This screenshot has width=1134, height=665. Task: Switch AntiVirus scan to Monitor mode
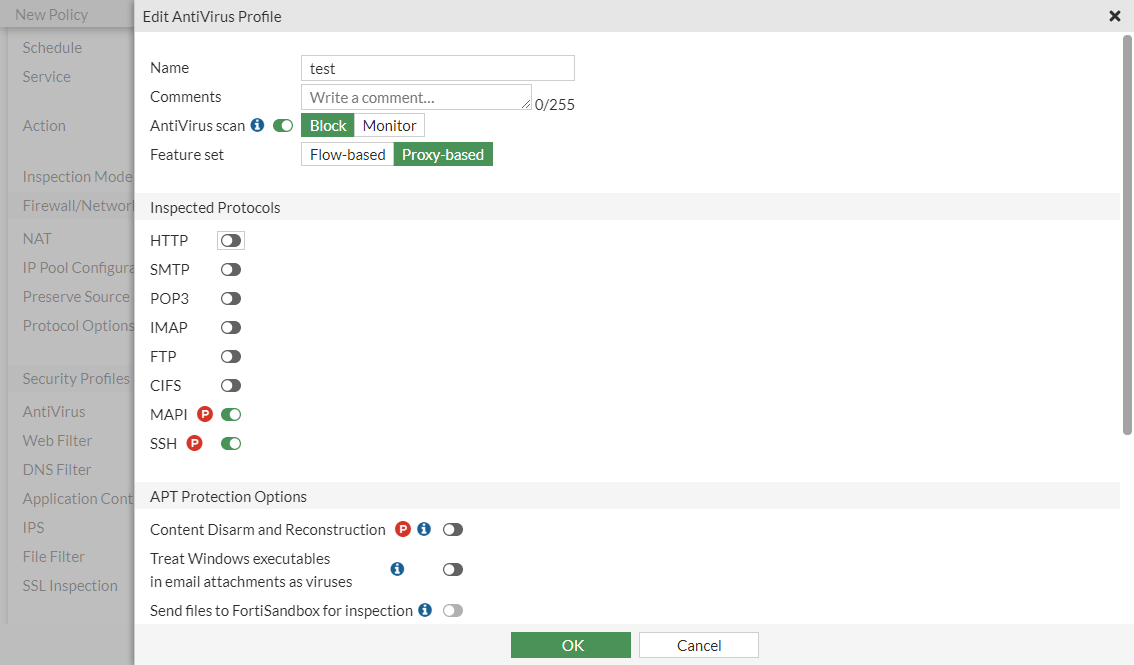[389, 125]
